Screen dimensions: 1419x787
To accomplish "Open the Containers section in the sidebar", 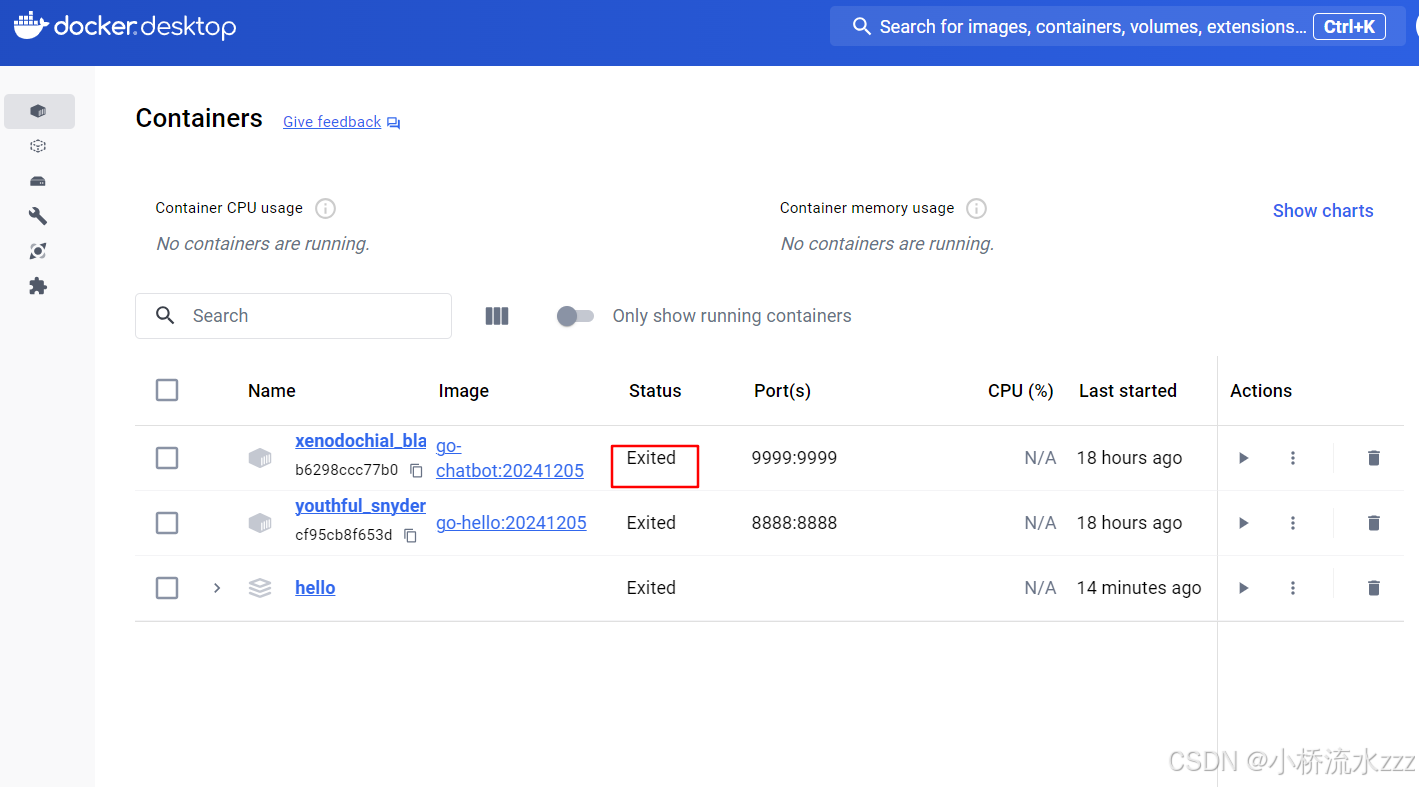I will click(x=39, y=111).
